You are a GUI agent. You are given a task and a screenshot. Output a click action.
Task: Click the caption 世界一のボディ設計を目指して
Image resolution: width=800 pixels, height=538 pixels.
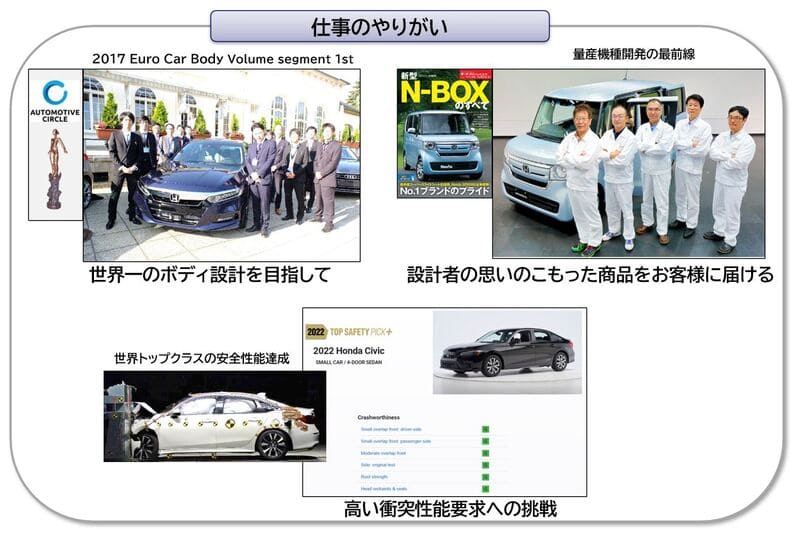210,275
